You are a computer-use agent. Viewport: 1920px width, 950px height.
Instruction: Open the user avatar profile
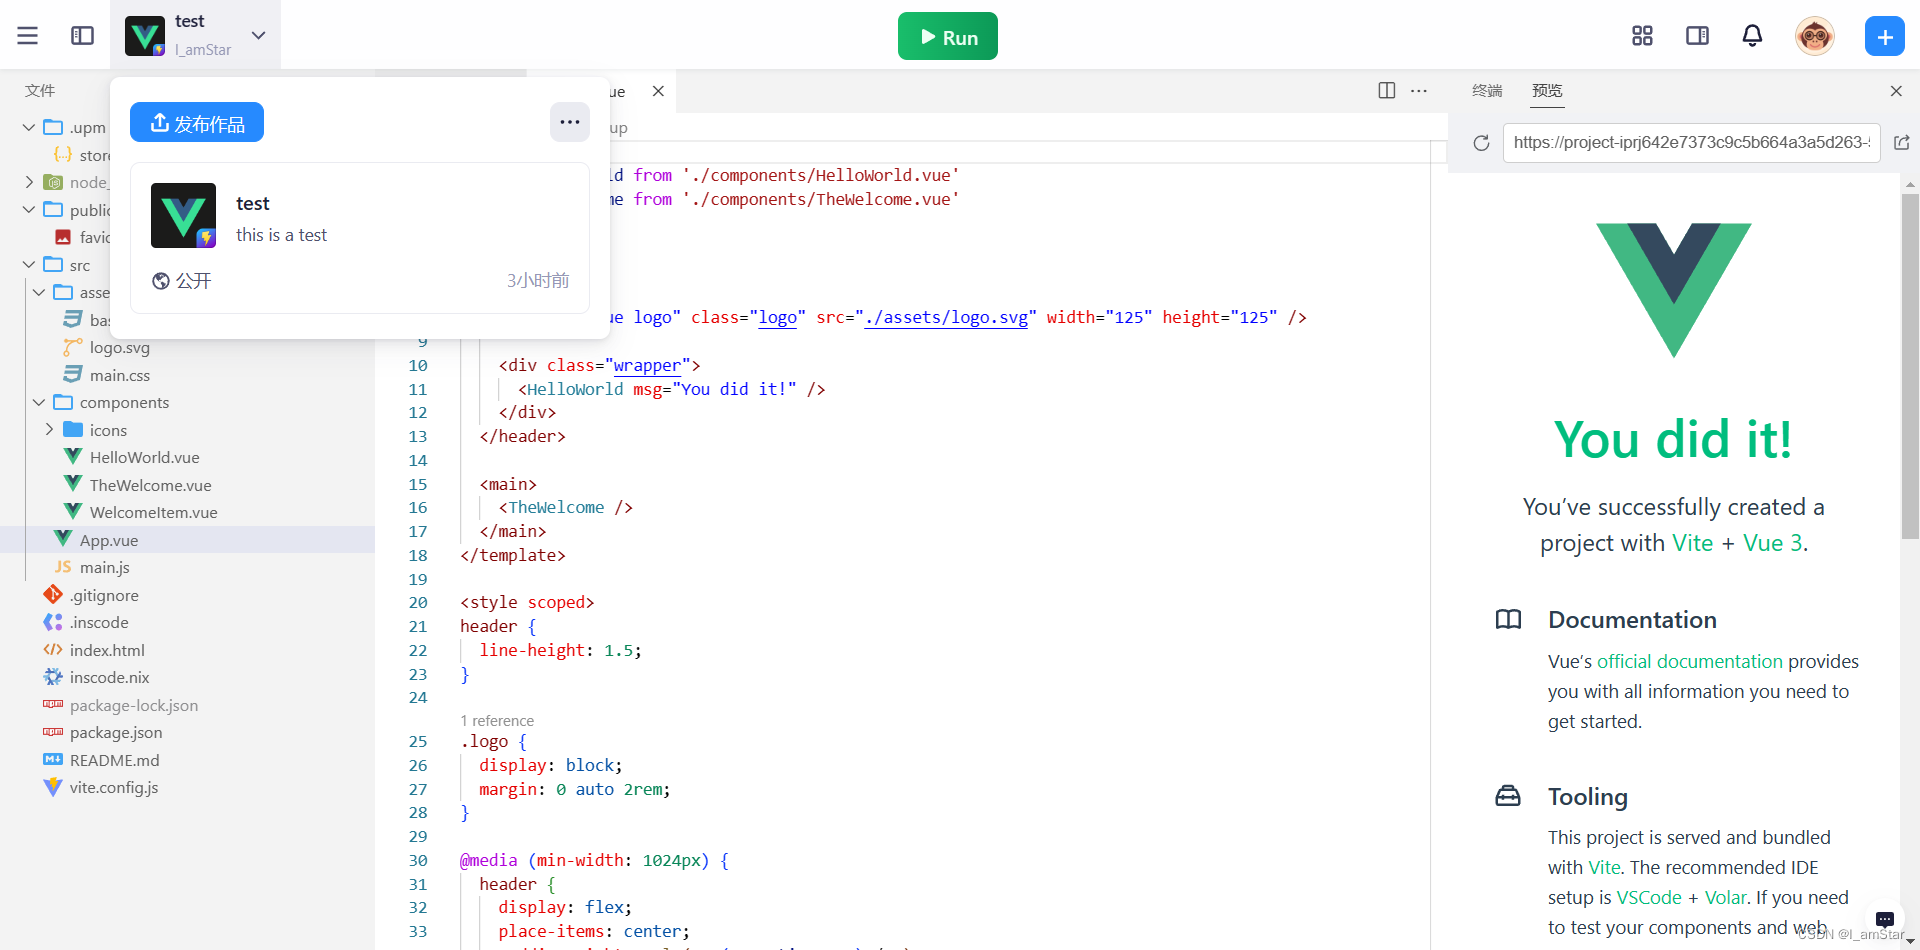pyautogui.click(x=1814, y=36)
